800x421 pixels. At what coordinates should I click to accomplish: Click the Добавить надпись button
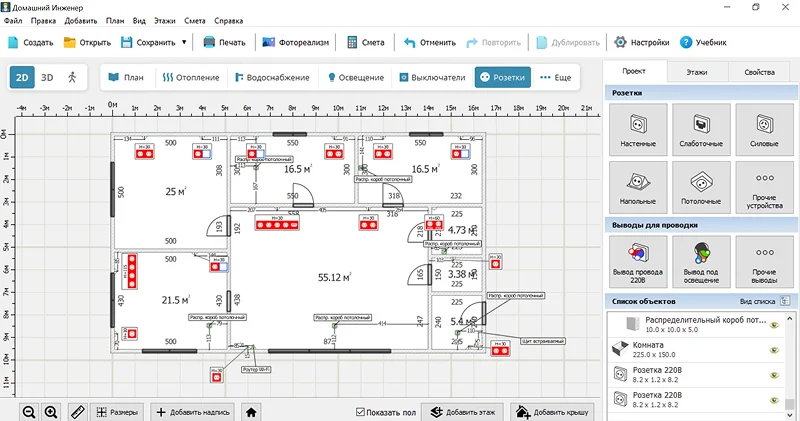pos(194,411)
